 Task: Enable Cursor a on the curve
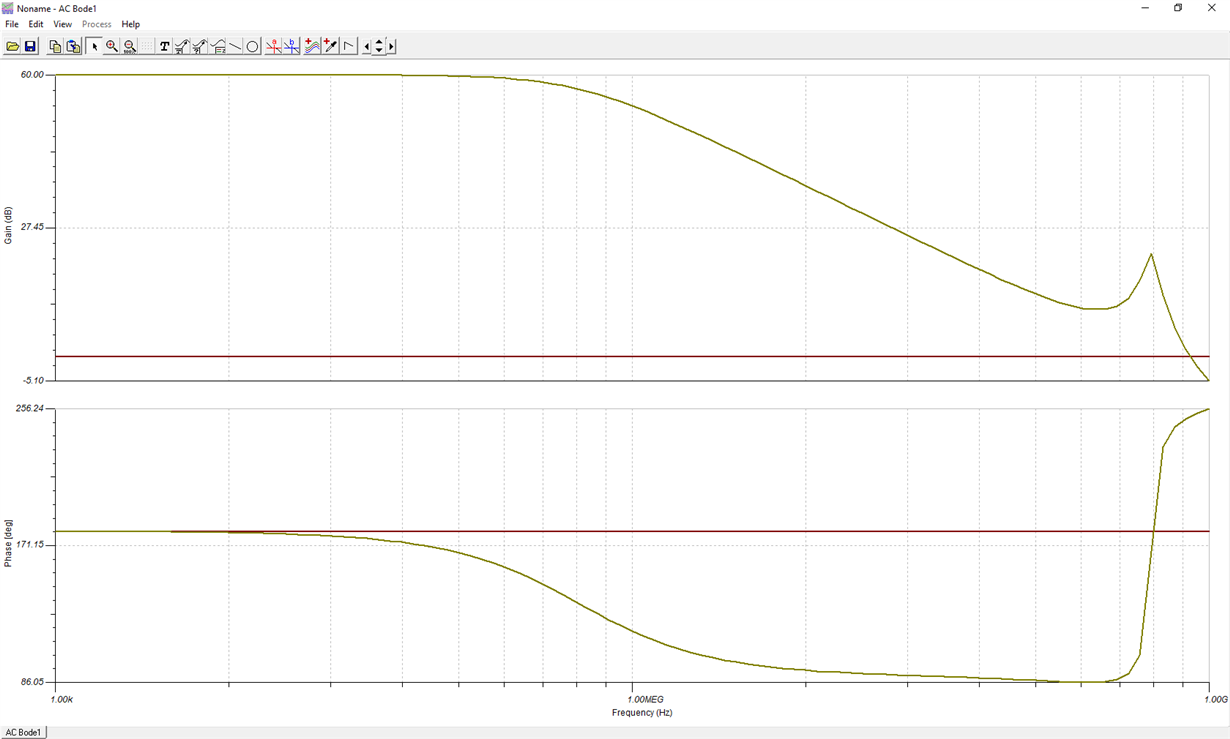click(x=272, y=46)
